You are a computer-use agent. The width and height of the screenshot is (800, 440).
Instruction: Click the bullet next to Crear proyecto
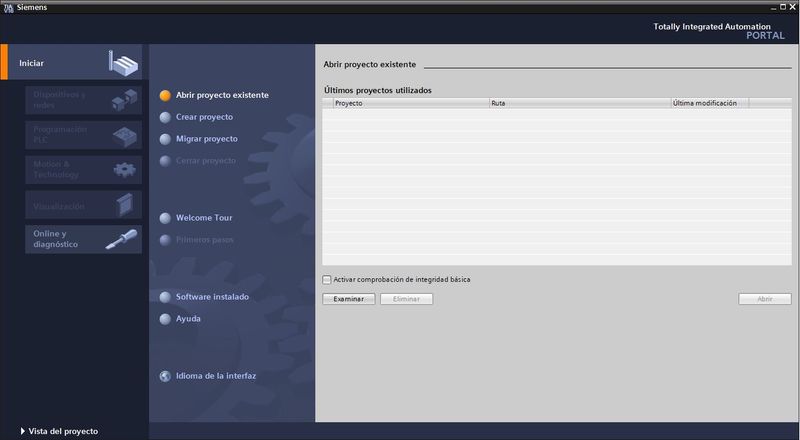[165, 117]
